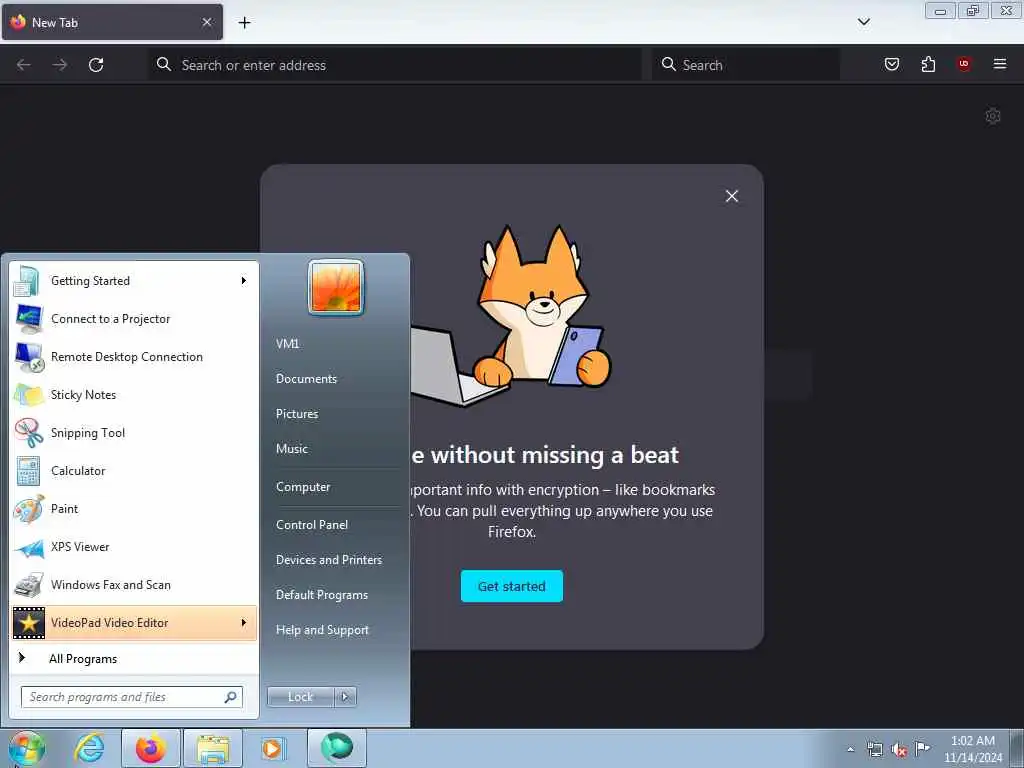This screenshot has height=768, width=1024.
Task: Open Firefox Extensions puzzle icon
Action: (x=928, y=64)
